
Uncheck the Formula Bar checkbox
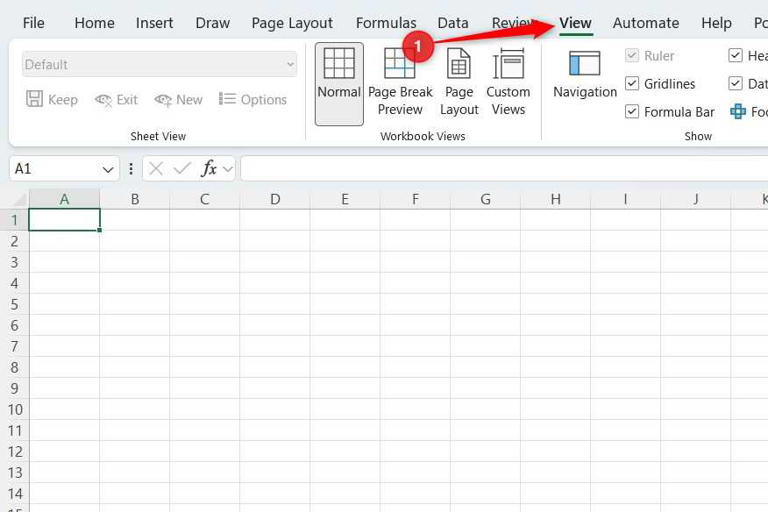pyautogui.click(x=632, y=112)
